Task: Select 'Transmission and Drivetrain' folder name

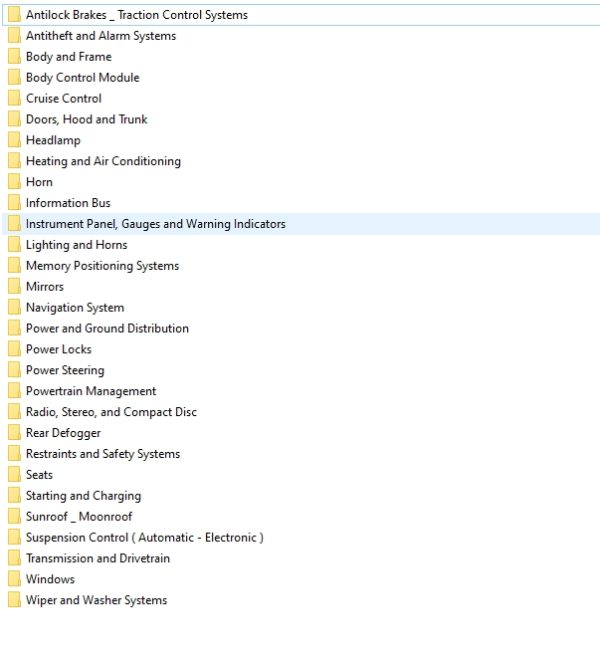Action: click(98, 558)
